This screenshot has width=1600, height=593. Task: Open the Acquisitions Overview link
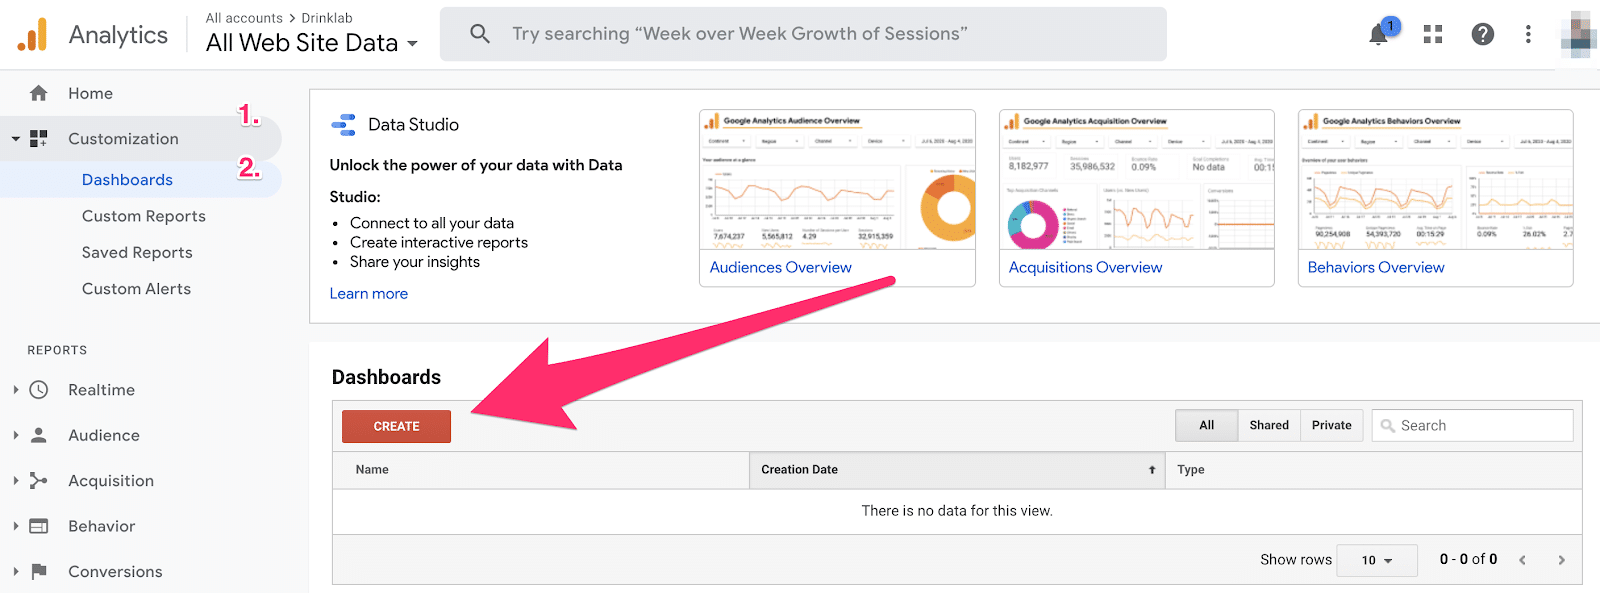[1085, 268]
